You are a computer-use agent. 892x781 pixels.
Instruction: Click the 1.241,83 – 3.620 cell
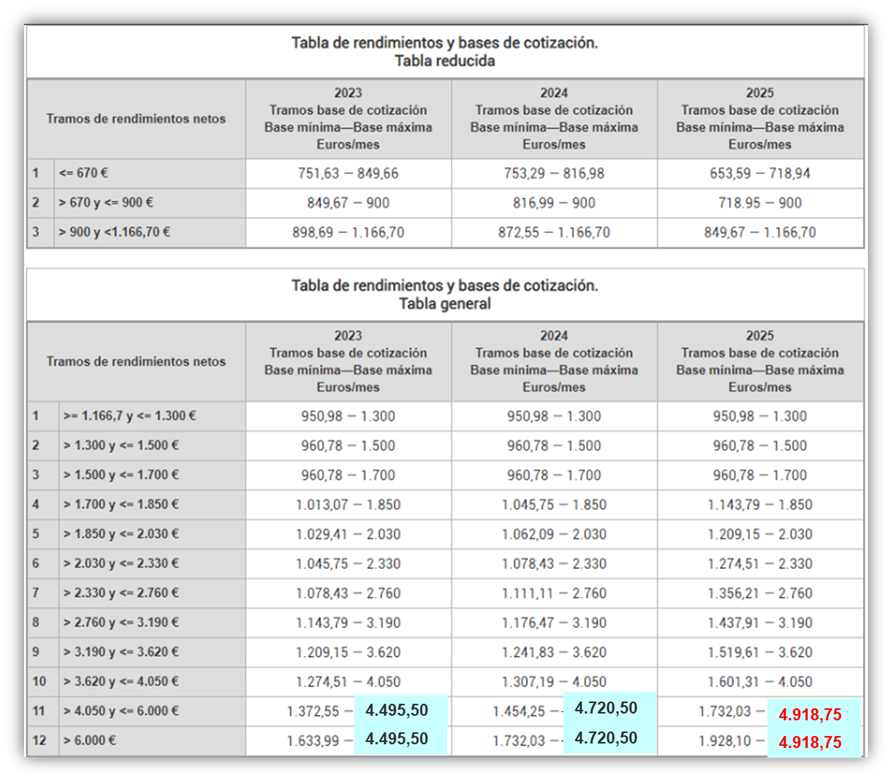click(x=554, y=652)
